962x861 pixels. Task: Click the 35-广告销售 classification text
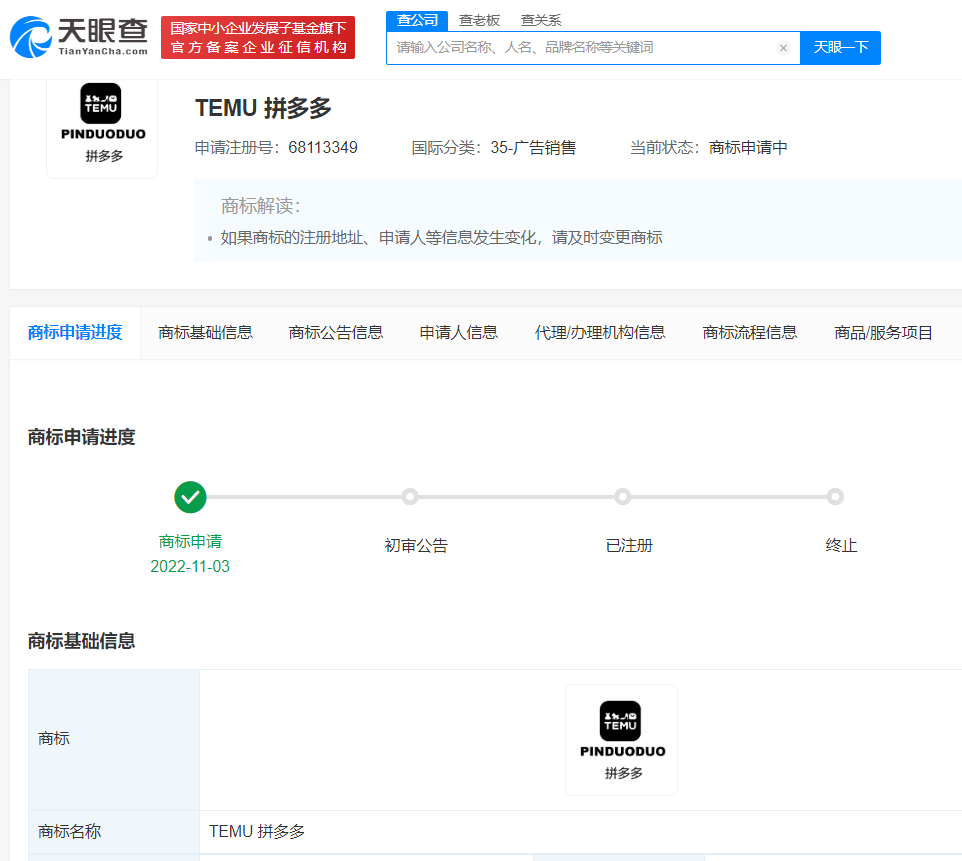pyautogui.click(x=533, y=148)
